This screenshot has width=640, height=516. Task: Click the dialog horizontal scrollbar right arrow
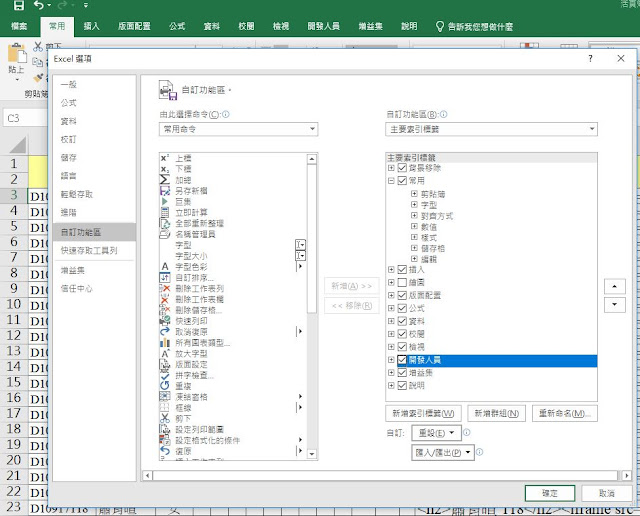(627, 476)
